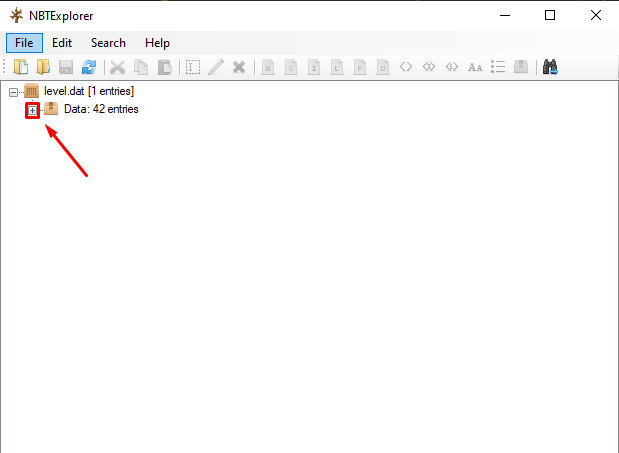Open the Help menu

coord(157,43)
